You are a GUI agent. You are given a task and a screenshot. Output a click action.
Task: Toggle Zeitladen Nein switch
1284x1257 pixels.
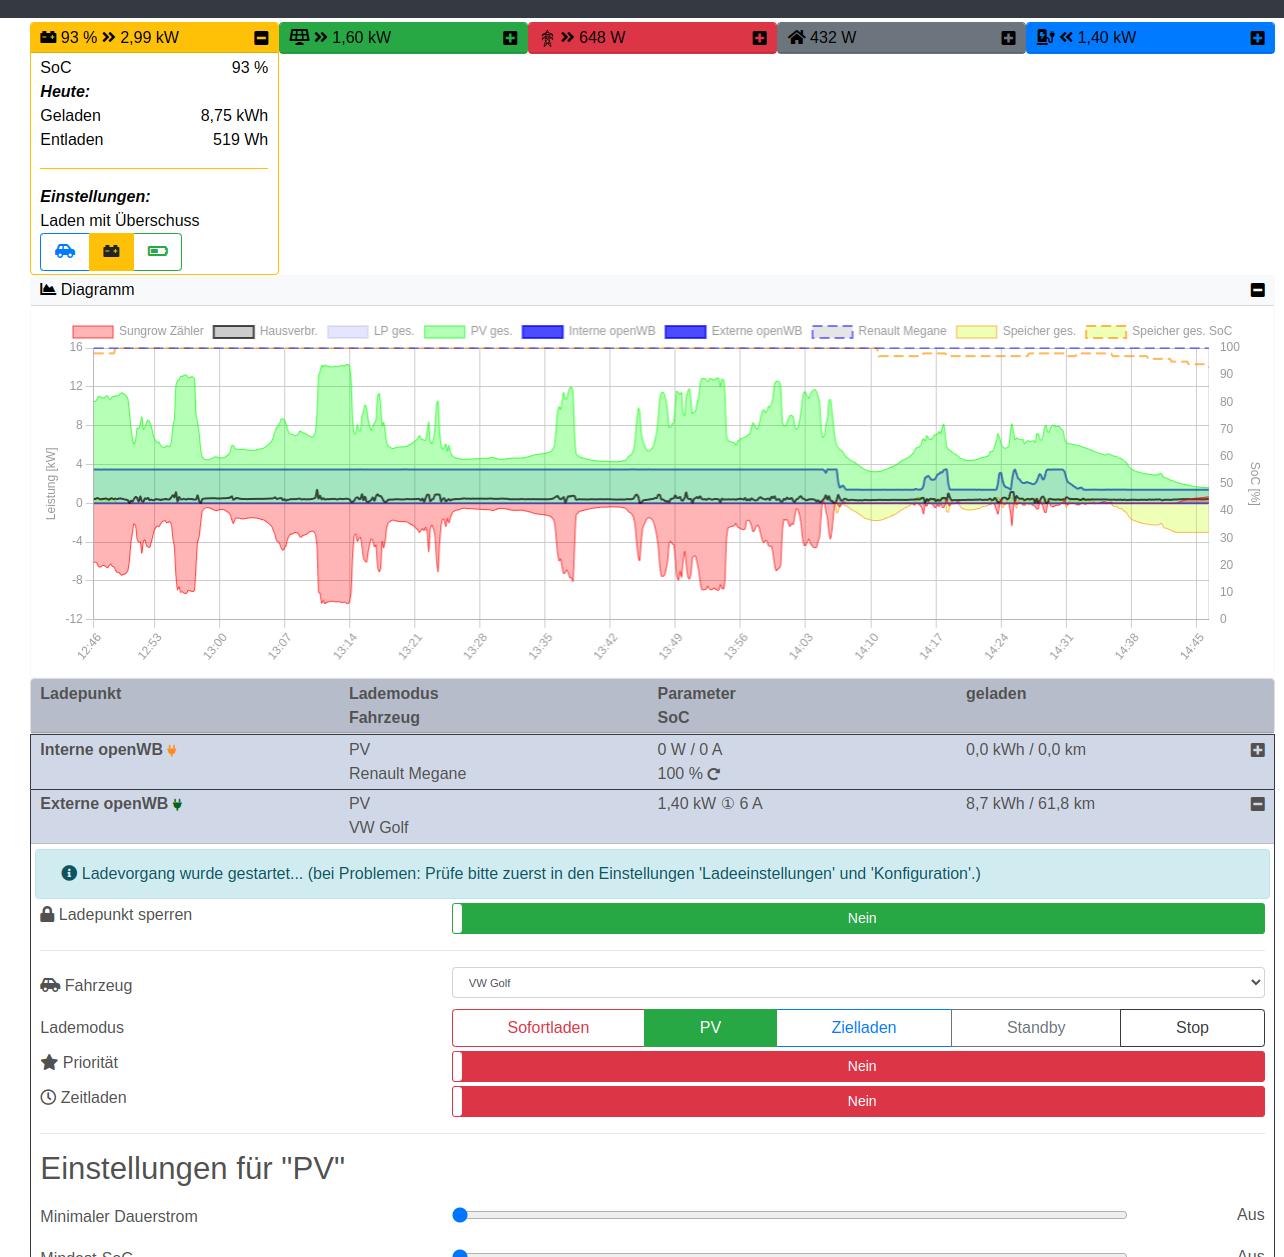tap(858, 1101)
